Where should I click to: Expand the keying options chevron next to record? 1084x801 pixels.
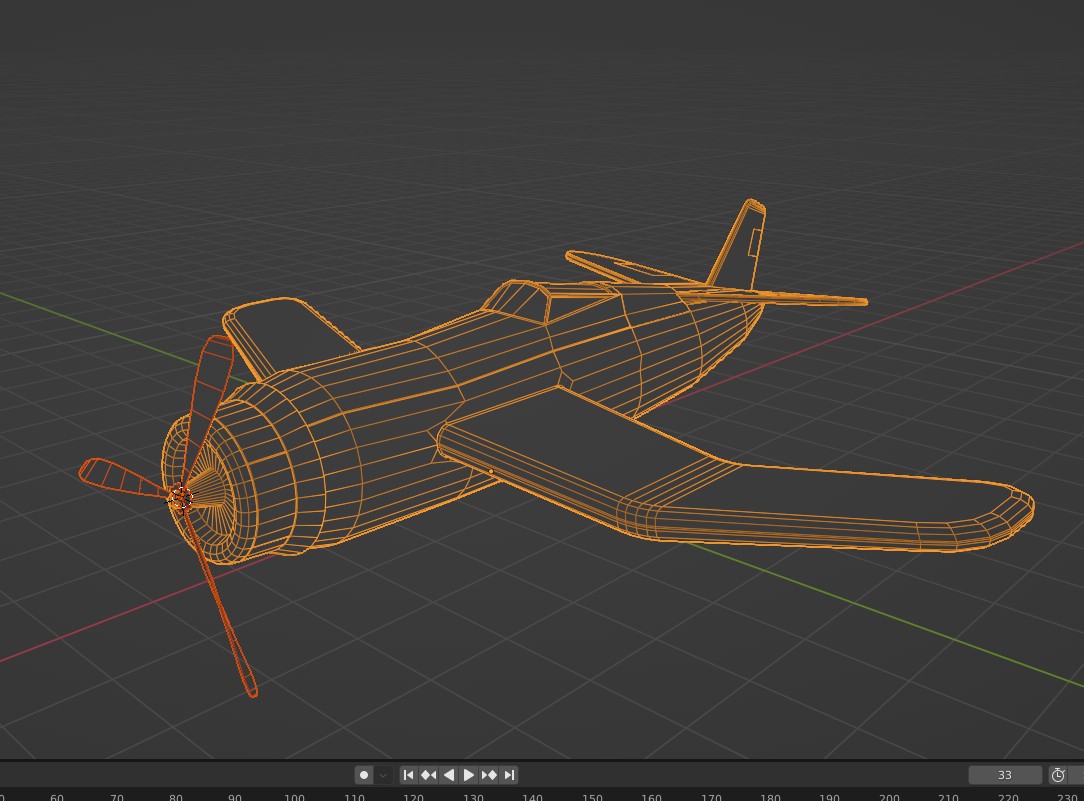382,774
